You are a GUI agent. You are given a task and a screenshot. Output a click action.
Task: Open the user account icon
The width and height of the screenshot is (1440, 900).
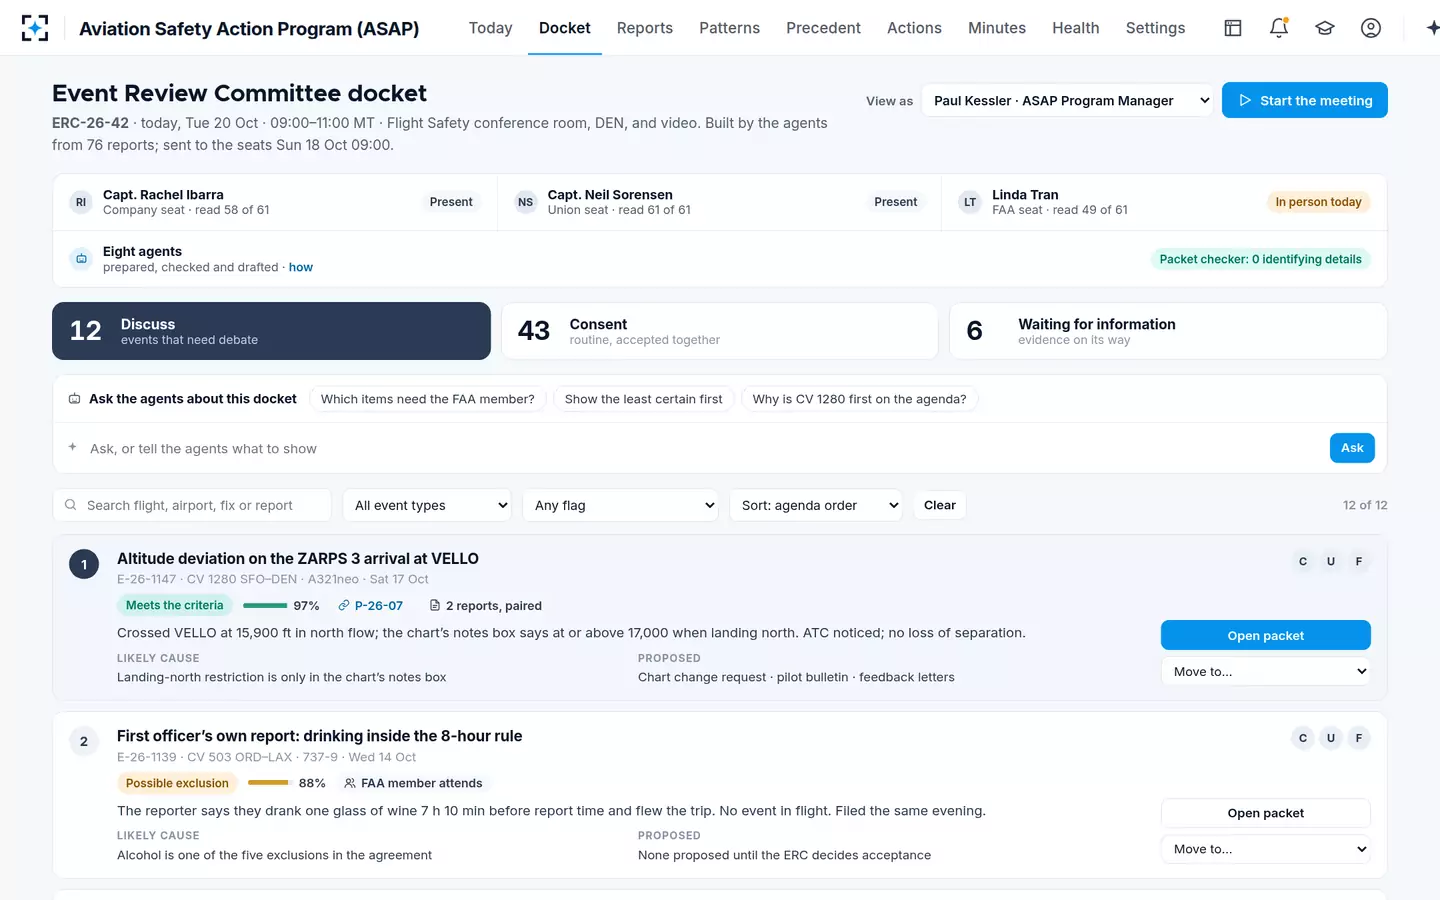click(1371, 28)
